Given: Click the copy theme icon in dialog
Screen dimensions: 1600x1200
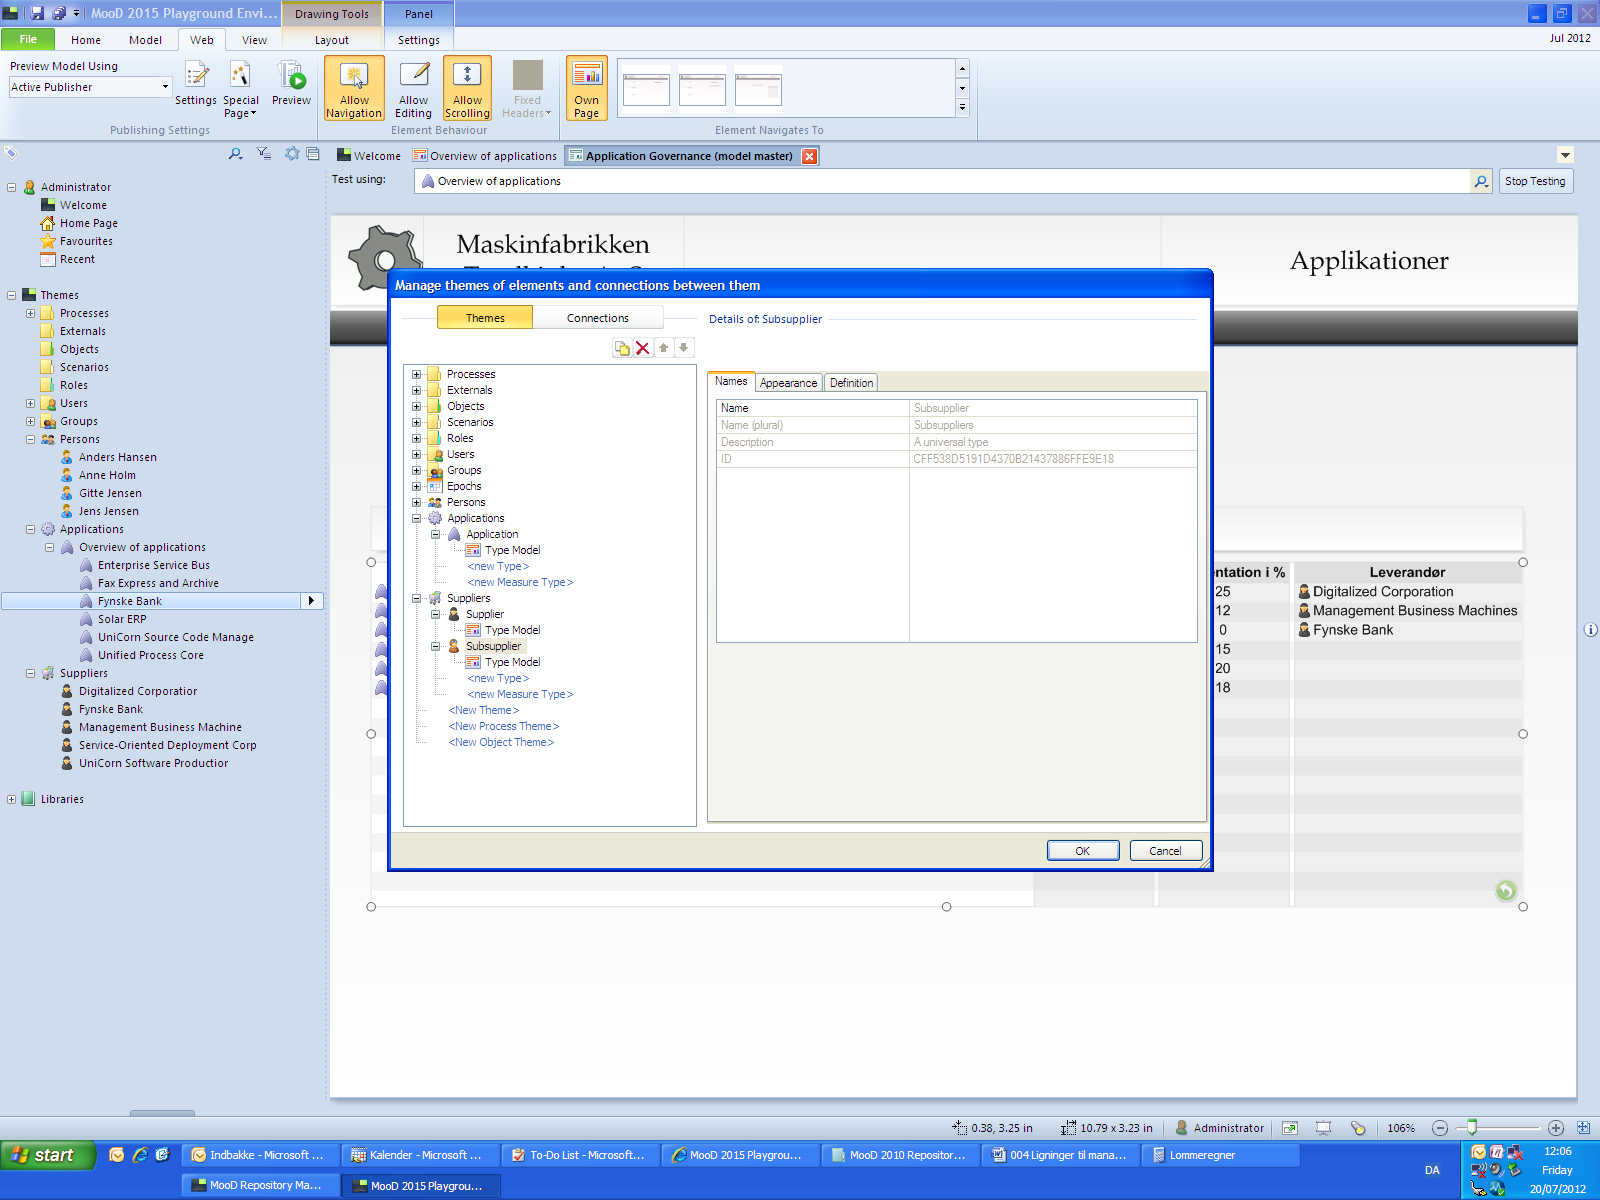Looking at the screenshot, I should click(622, 348).
